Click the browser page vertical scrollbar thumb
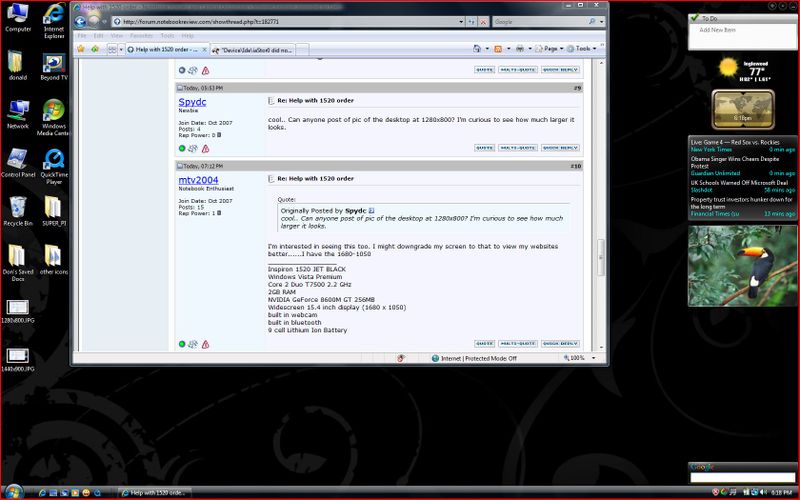800x500 pixels. click(601, 258)
